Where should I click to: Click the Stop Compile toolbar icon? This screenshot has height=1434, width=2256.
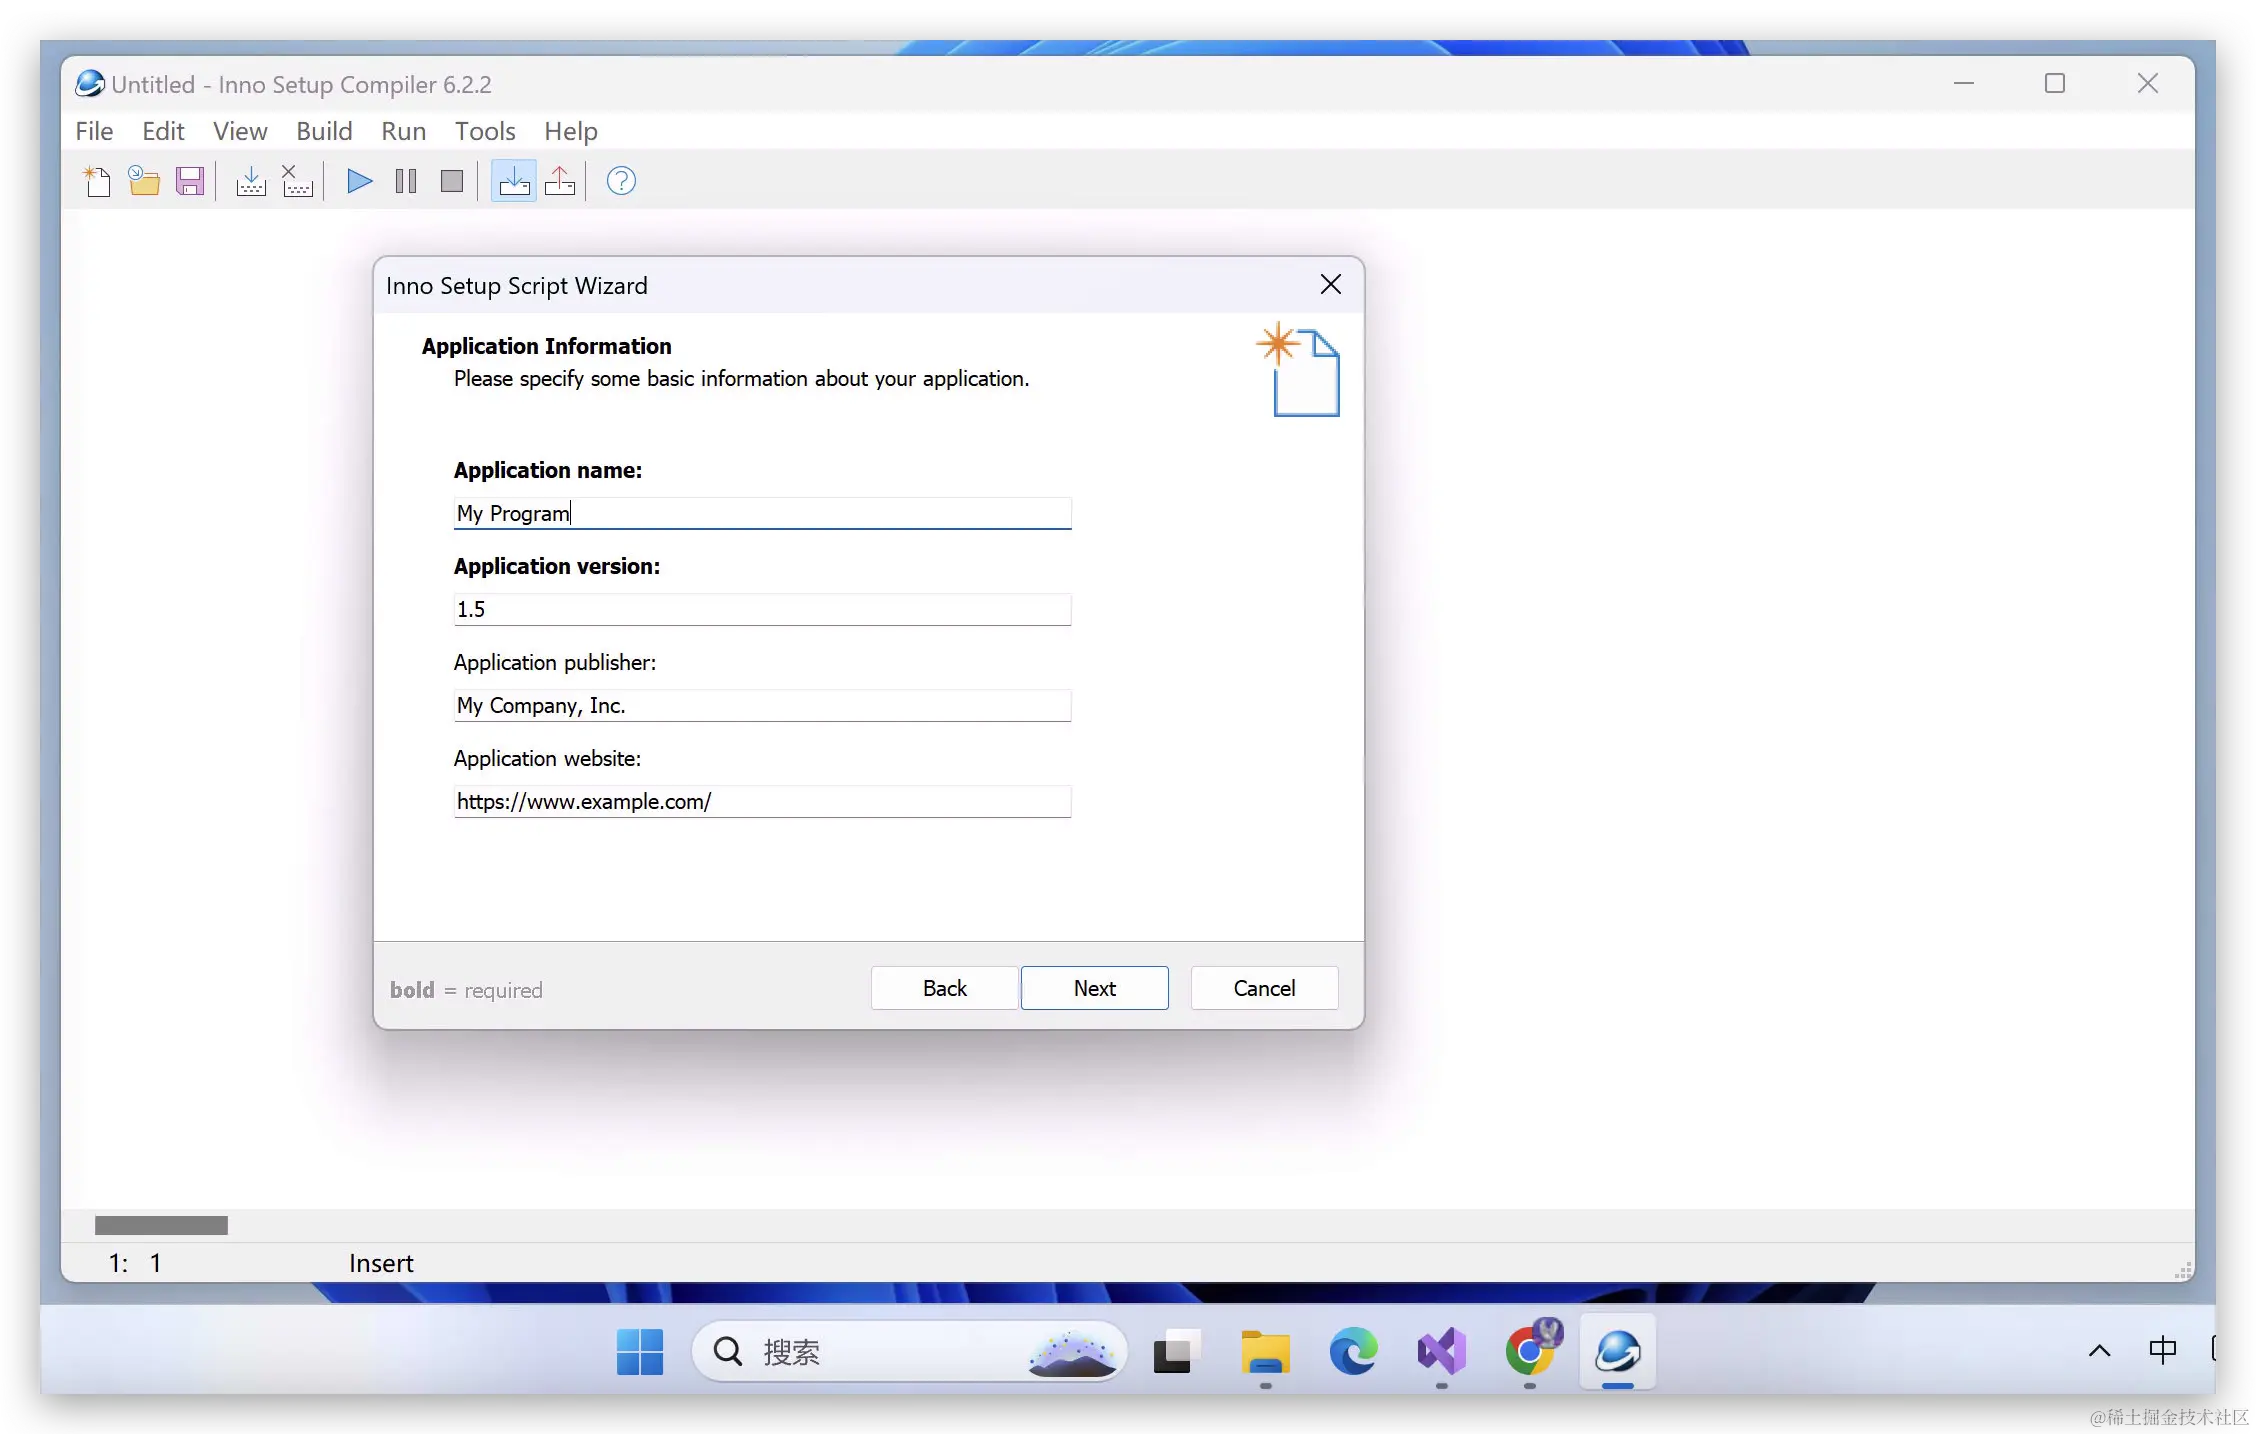point(297,181)
